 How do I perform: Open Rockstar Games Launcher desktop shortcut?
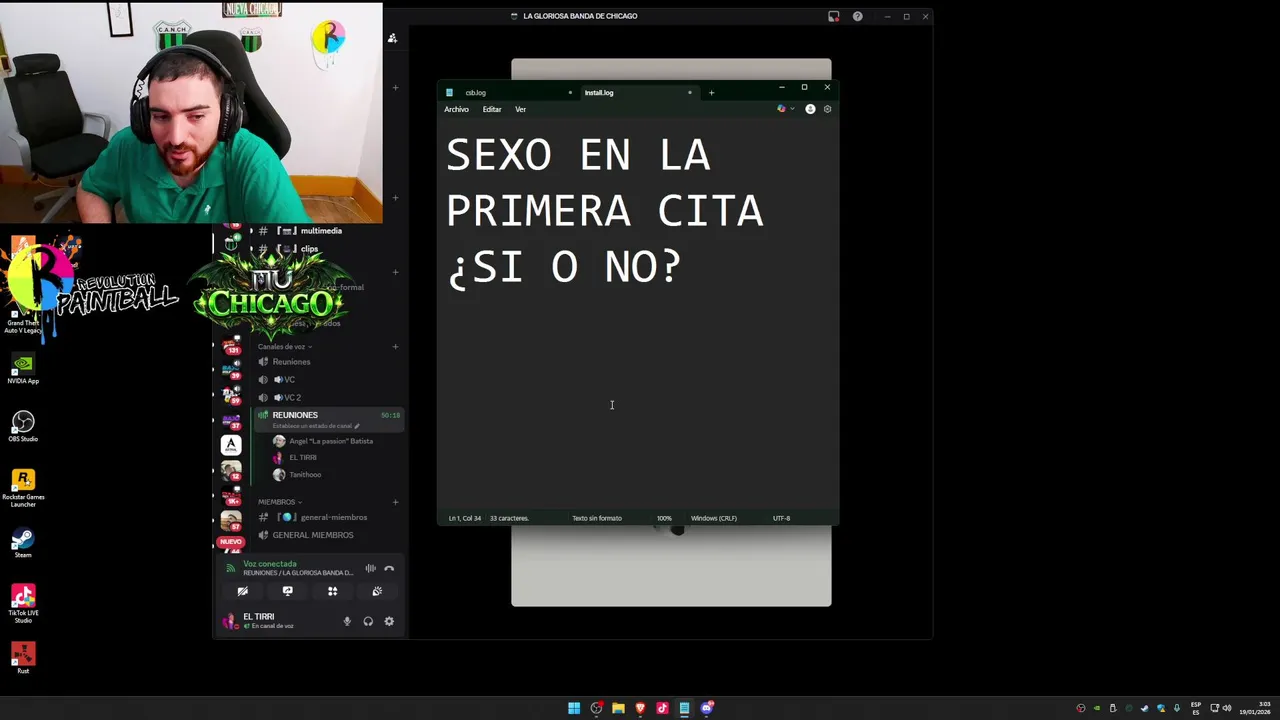pos(23,488)
